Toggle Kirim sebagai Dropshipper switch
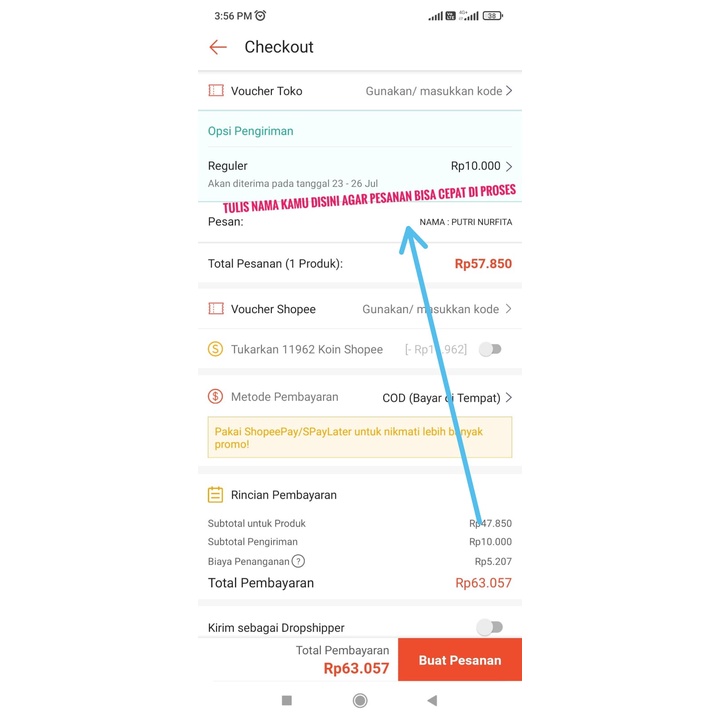This screenshot has height=720, width=720. [490, 627]
